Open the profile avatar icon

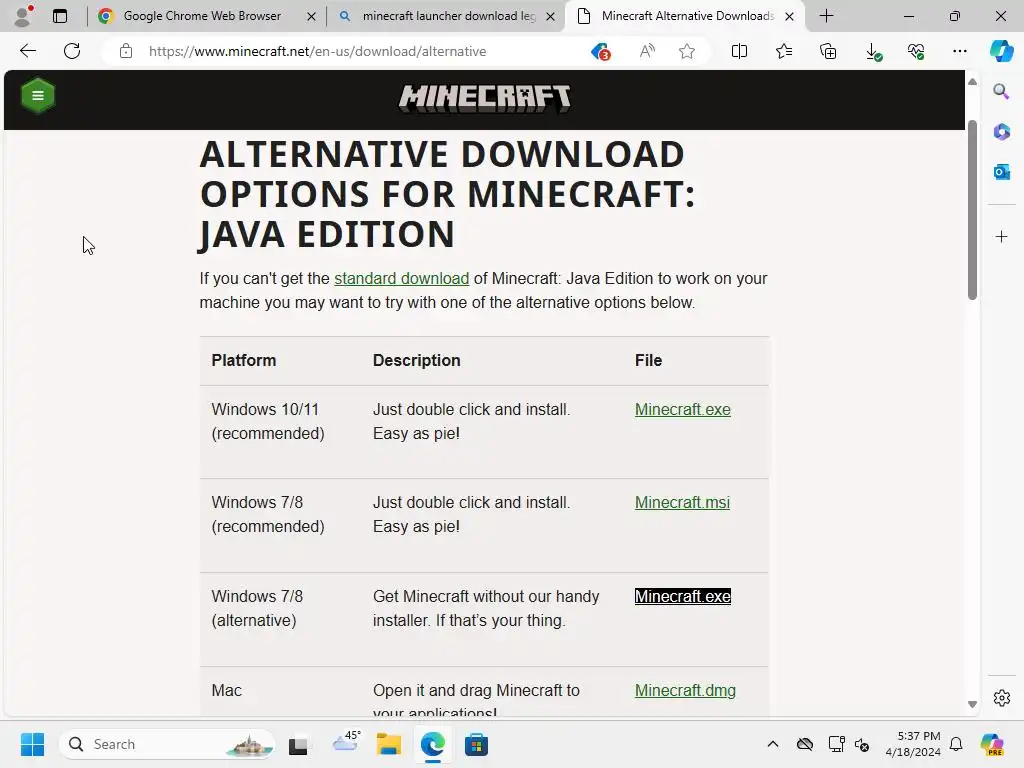(24, 16)
